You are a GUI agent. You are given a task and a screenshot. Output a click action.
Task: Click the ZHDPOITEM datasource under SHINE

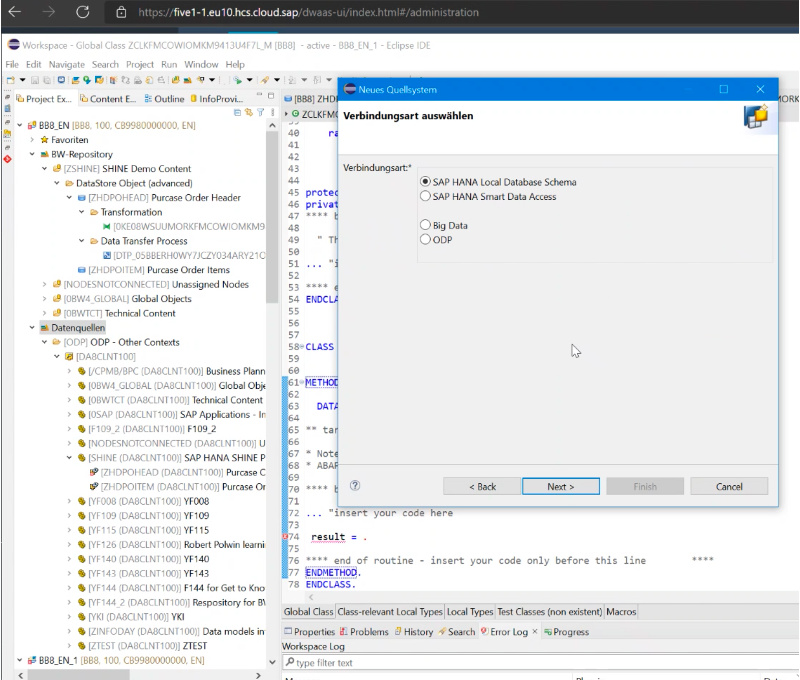coord(178,487)
